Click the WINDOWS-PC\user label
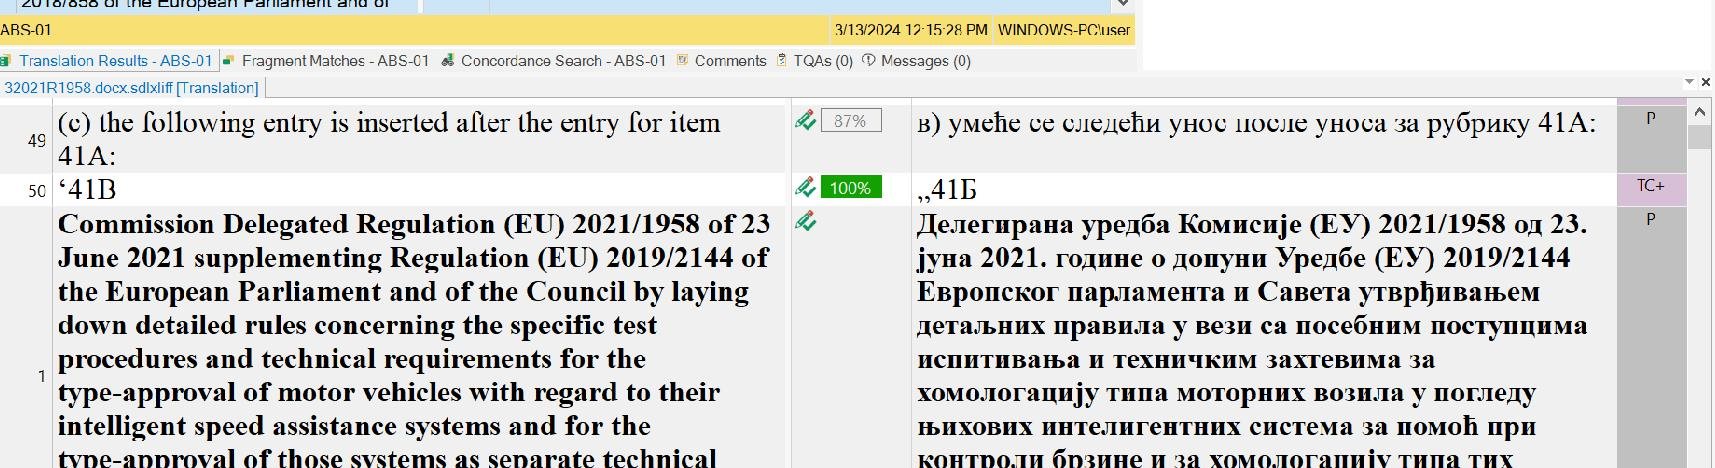The width and height of the screenshot is (1715, 468). 1064,30
